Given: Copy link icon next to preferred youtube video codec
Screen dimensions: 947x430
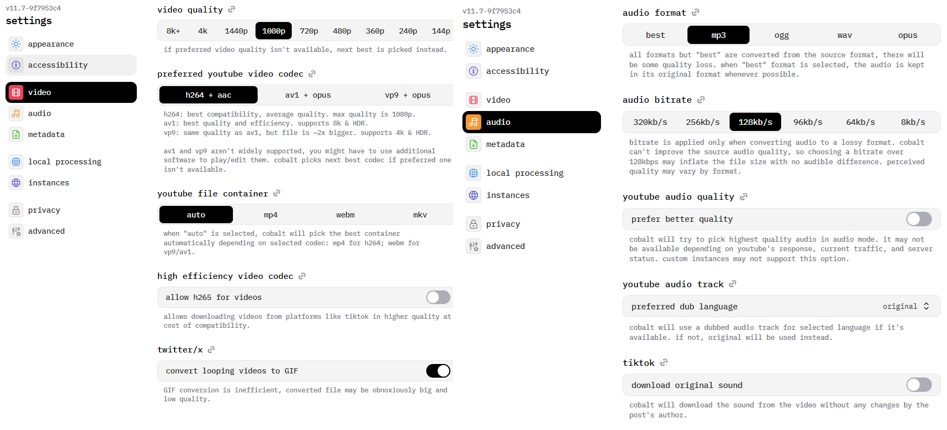Looking at the screenshot, I should (x=312, y=74).
